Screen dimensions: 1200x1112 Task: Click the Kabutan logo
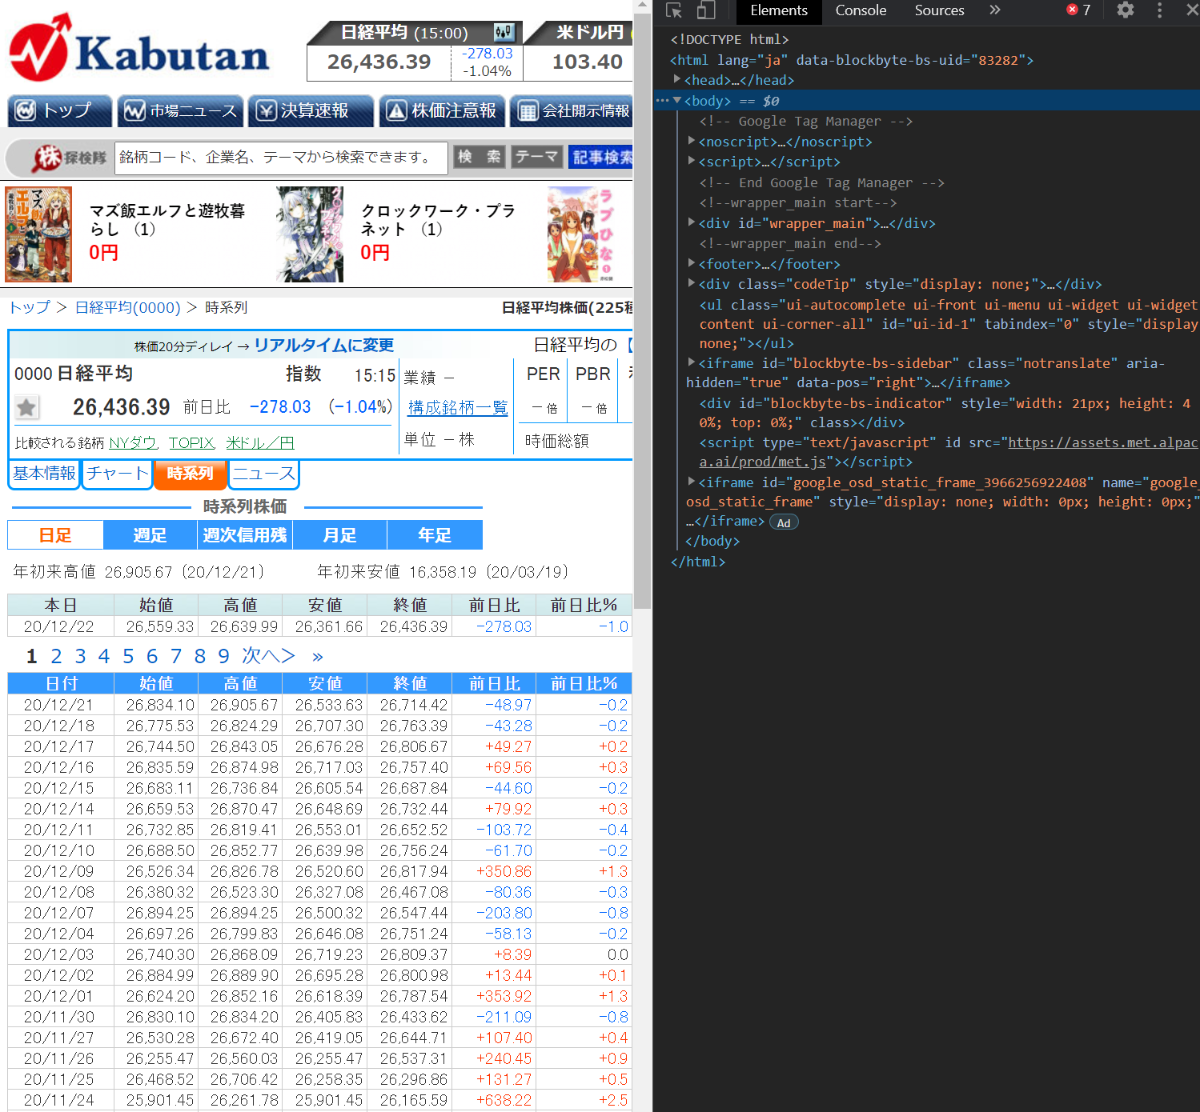139,48
